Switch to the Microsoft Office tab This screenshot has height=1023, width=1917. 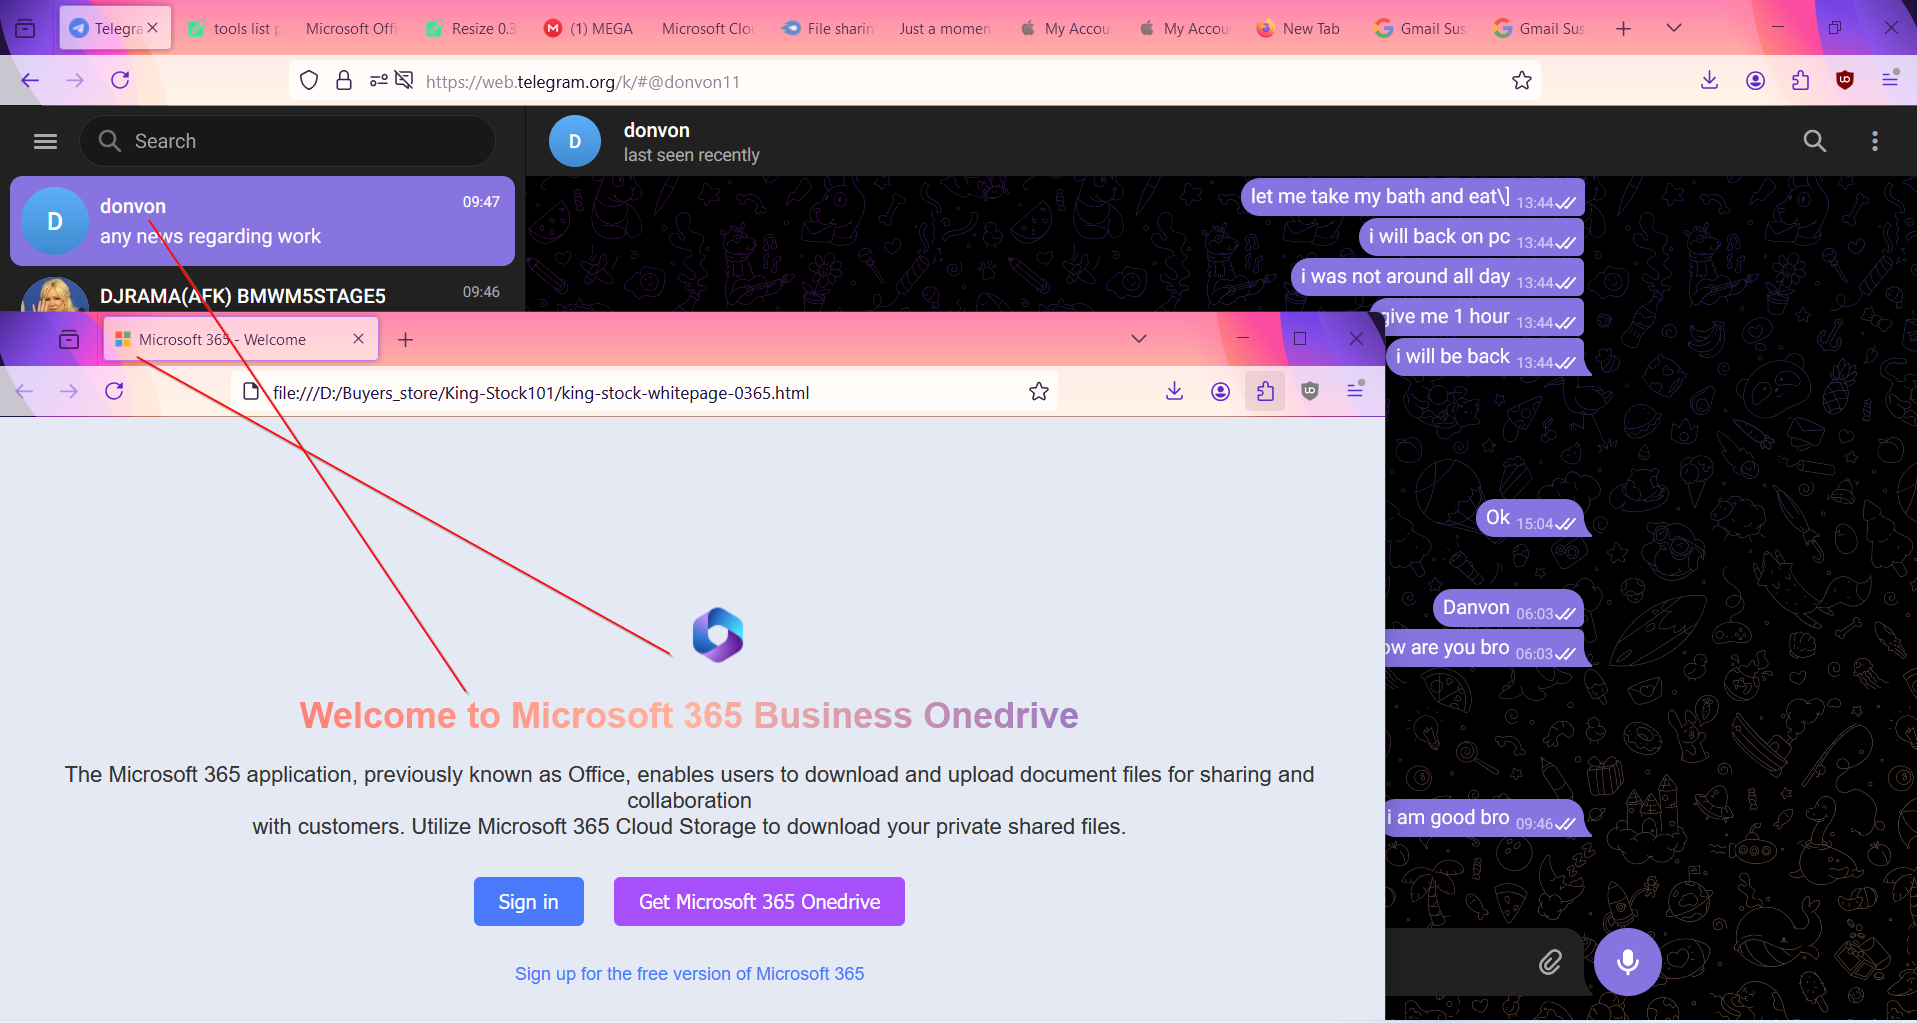(353, 28)
